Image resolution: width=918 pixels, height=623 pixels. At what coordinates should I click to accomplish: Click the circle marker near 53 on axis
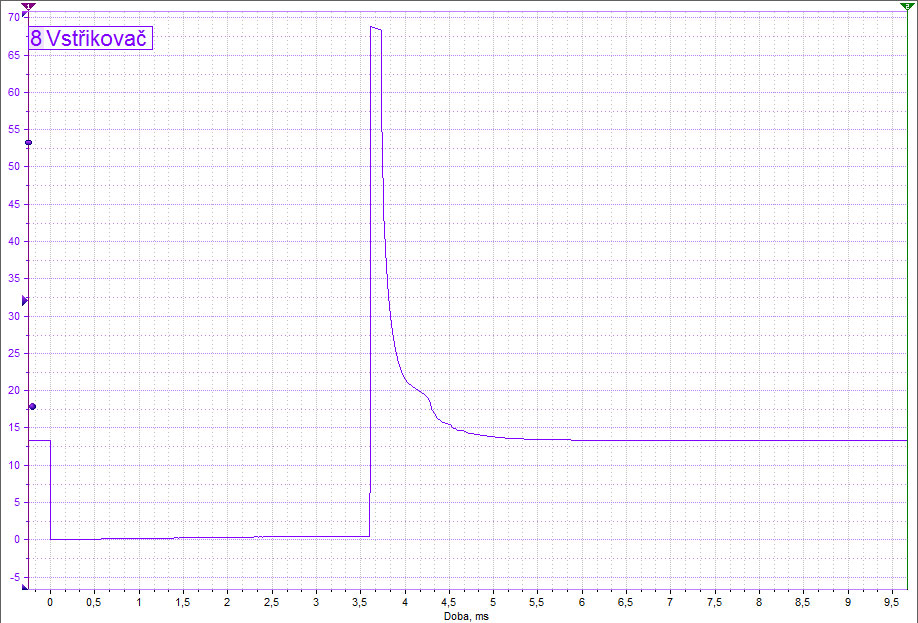pyautogui.click(x=29, y=143)
